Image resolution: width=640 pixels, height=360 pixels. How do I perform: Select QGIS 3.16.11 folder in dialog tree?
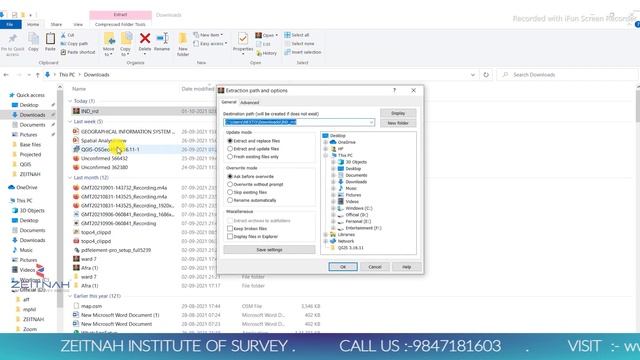[351, 248]
